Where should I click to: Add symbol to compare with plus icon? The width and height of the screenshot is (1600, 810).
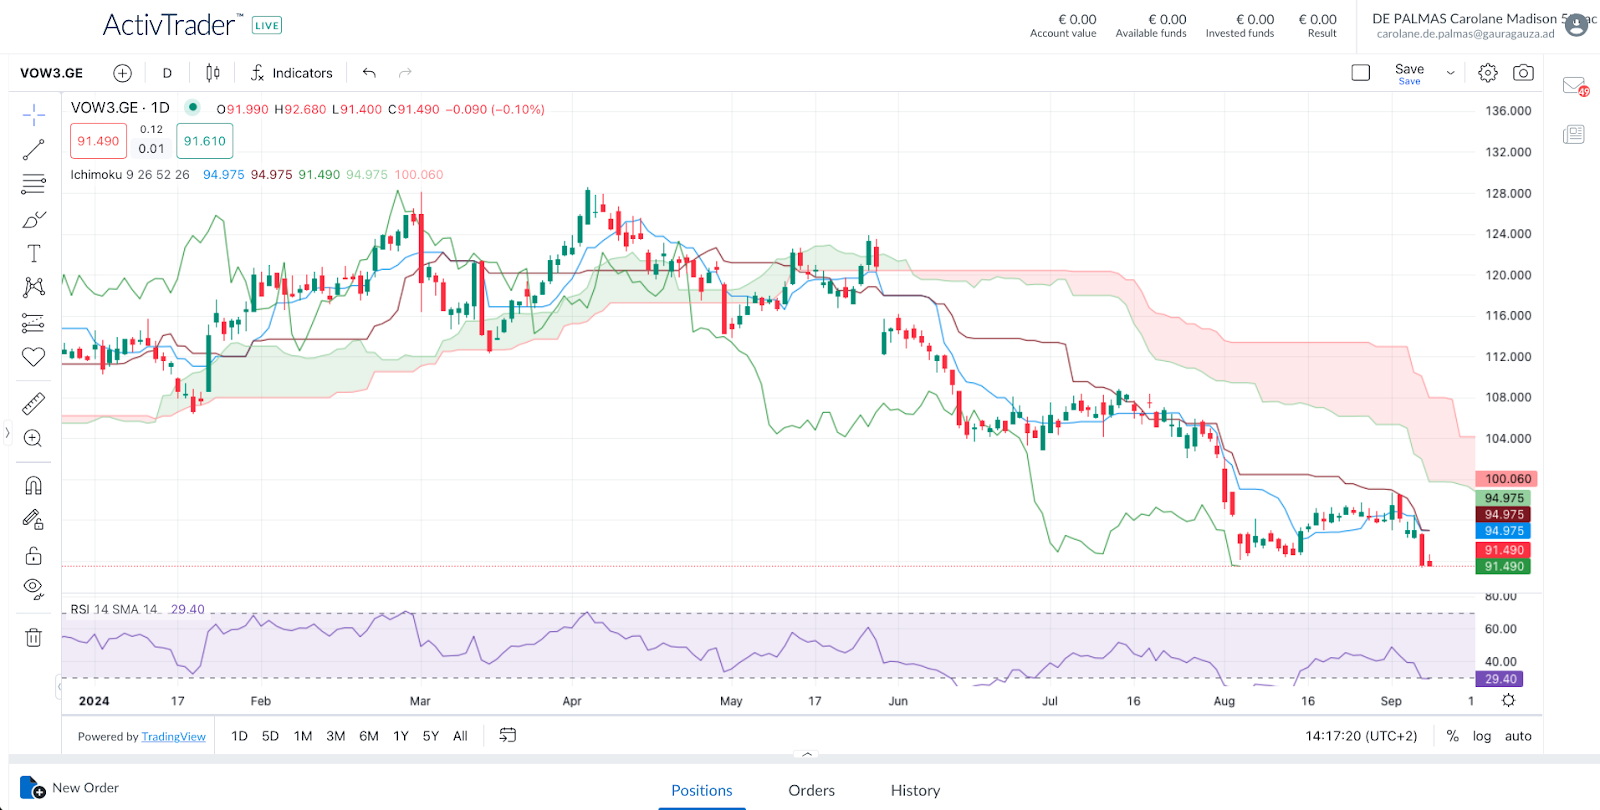(122, 73)
